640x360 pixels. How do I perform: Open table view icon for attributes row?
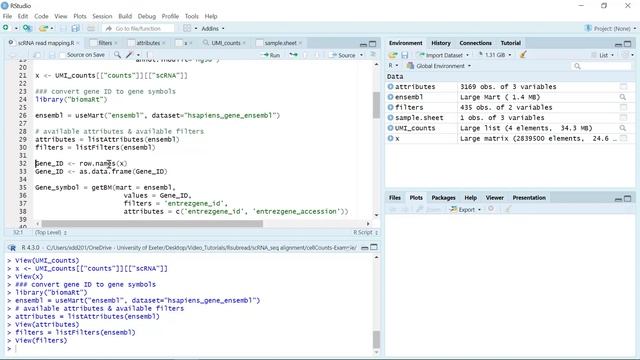pyautogui.click(x=623, y=87)
